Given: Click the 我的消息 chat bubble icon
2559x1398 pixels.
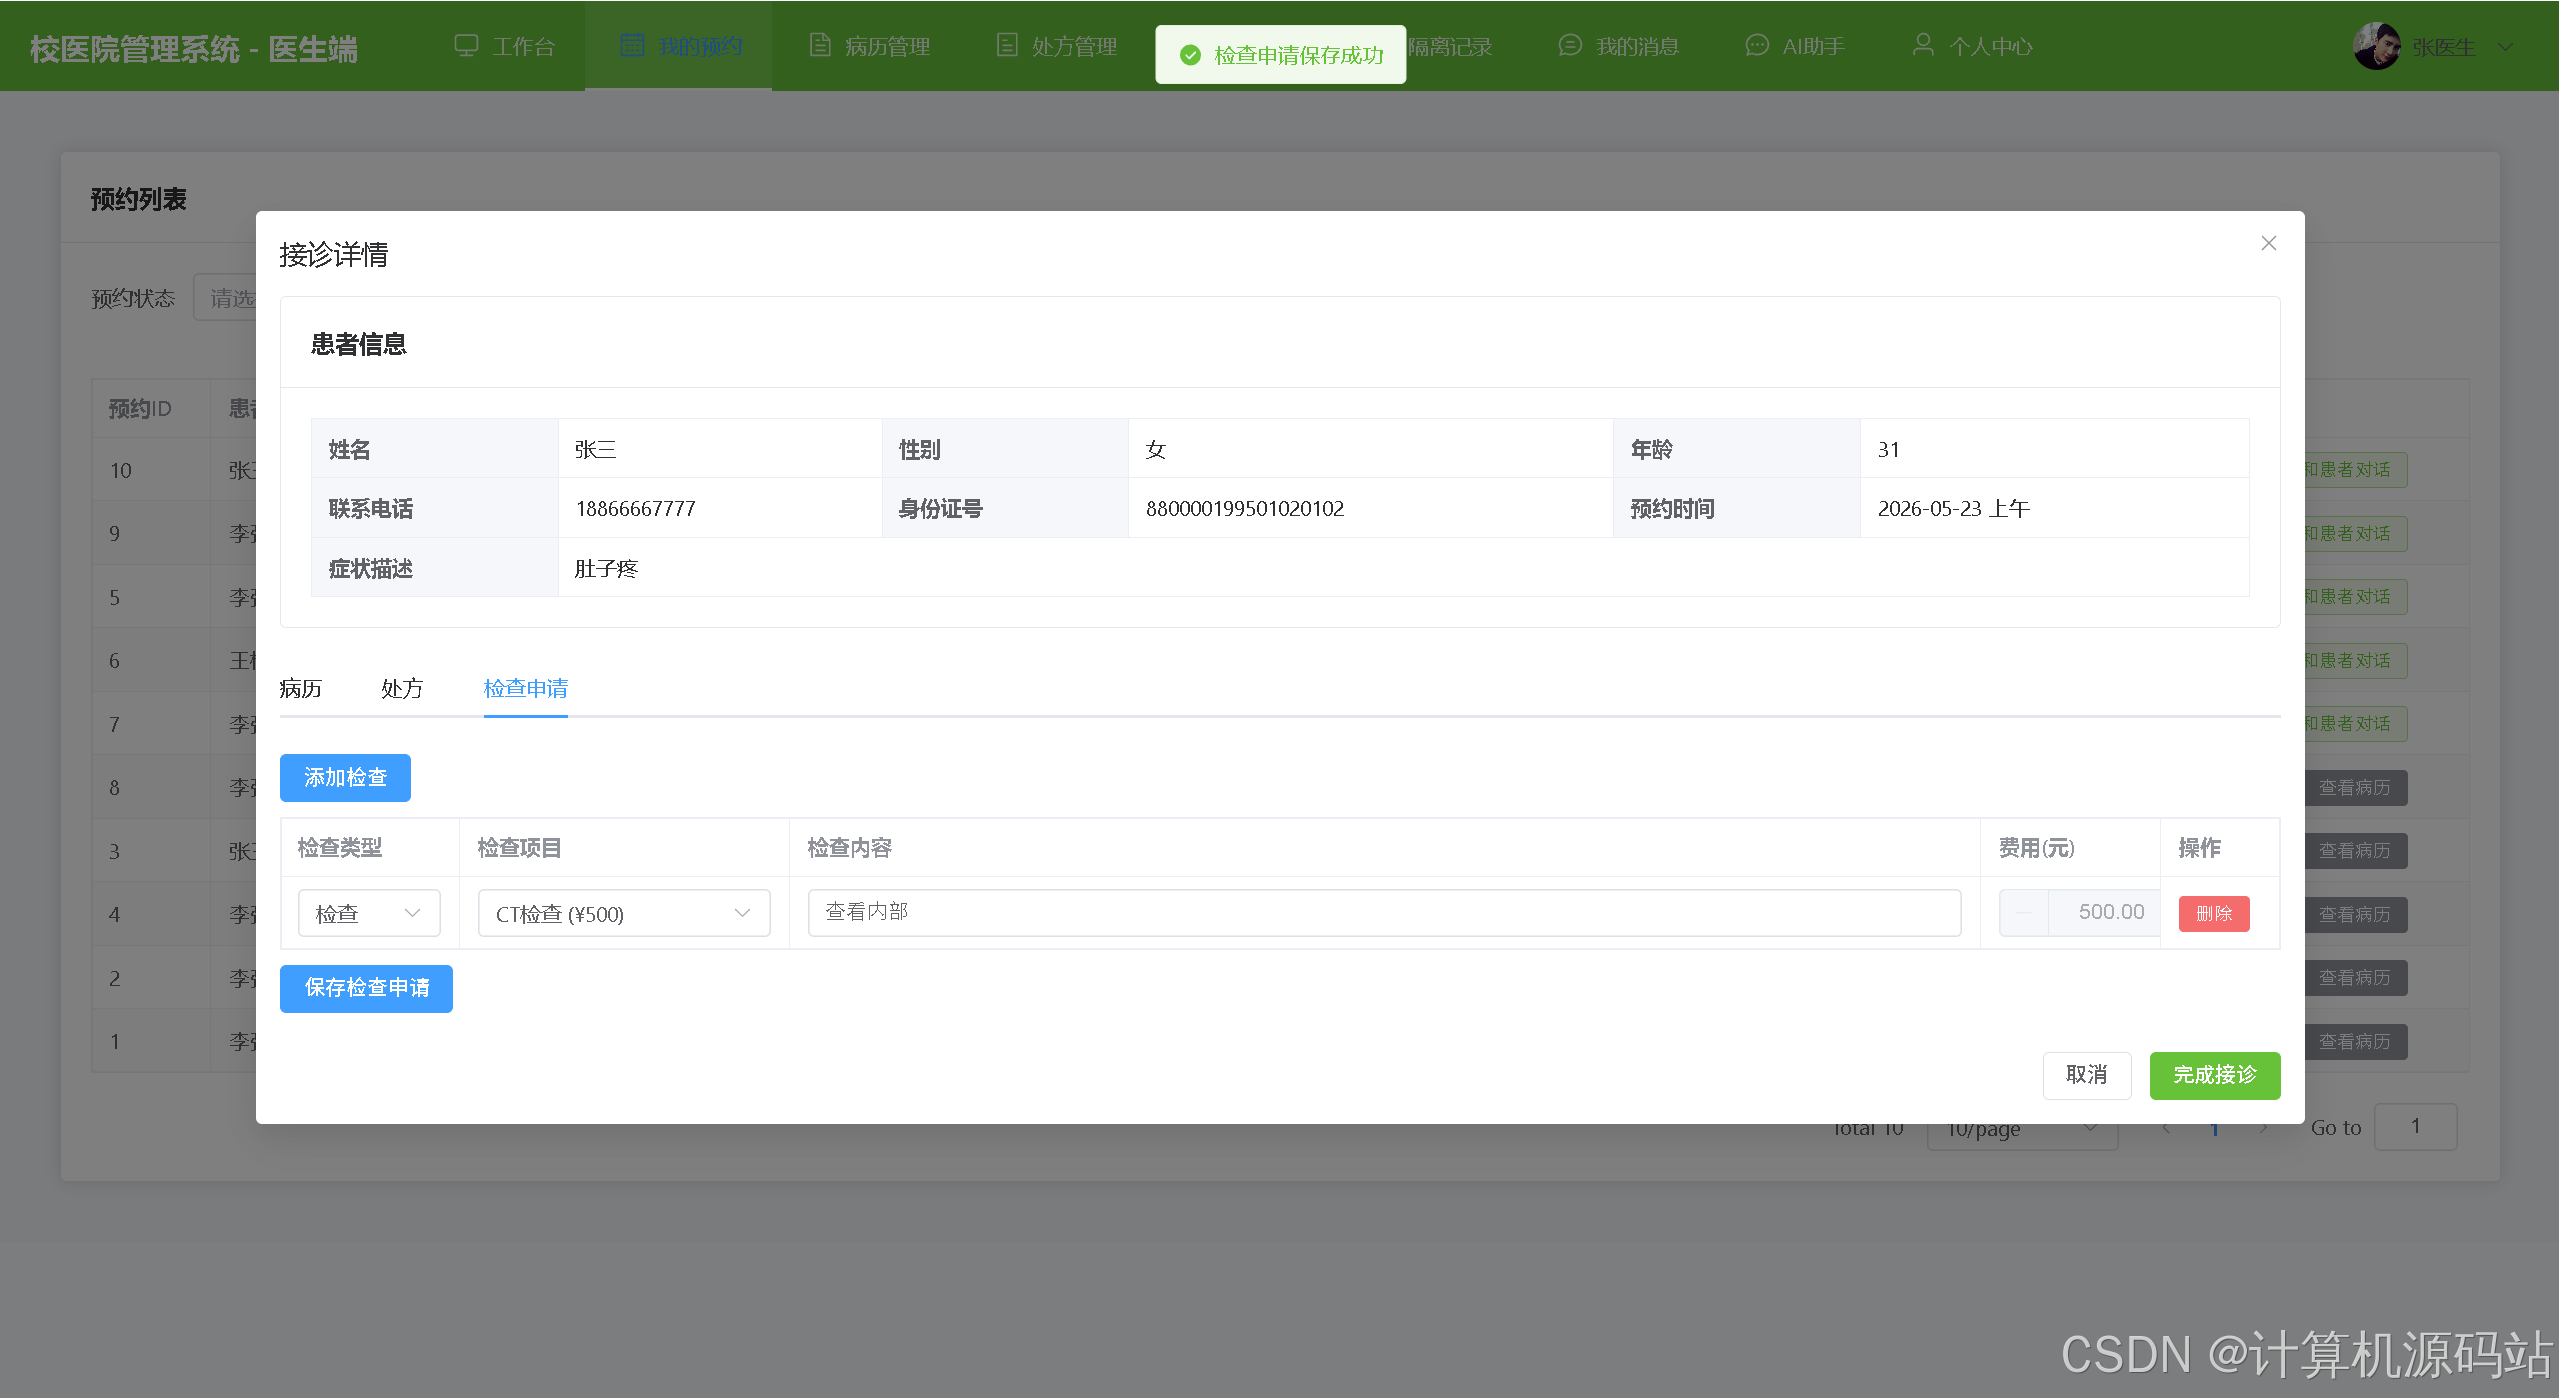Looking at the screenshot, I should coord(1570,46).
